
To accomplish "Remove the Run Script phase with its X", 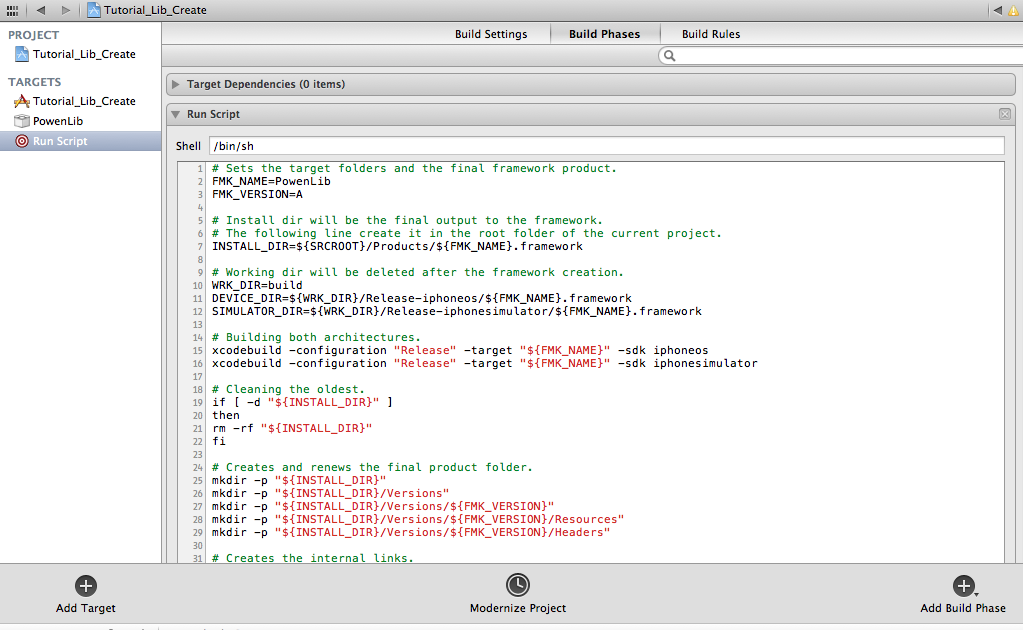I will tap(1005, 114).
